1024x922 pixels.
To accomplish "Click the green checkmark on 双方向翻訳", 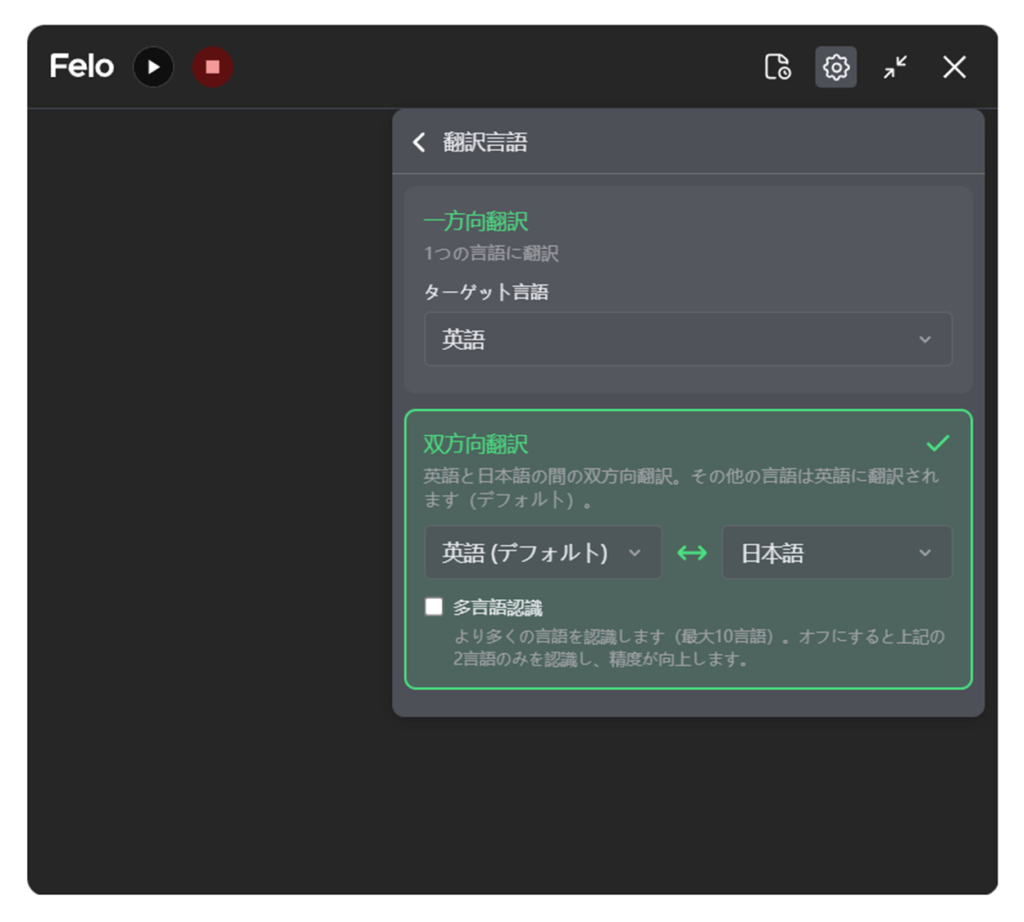I will pos(937,443).
